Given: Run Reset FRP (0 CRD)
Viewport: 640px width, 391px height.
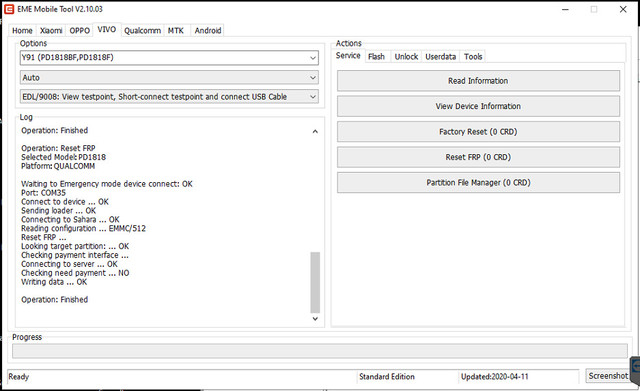Looking at the screenshot, I should 478,157.
